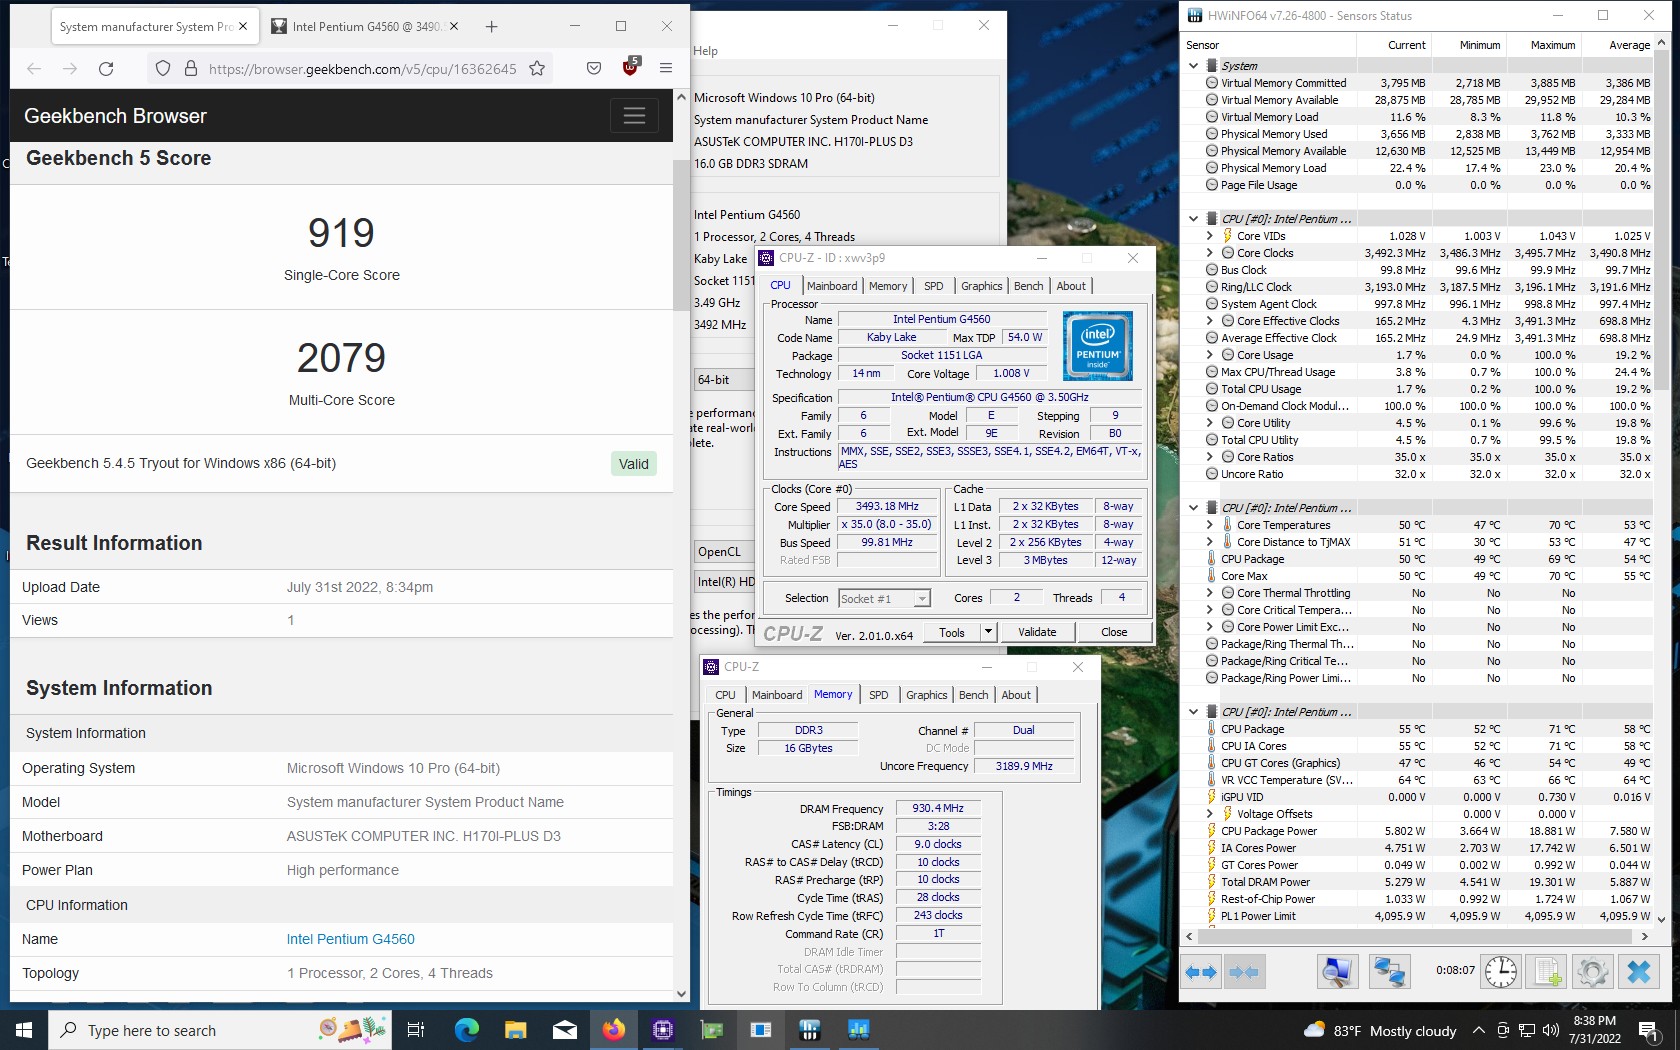Click Close button in CPU-Z
The width and height of the screenshot is (1680, 1050).
tap(1114, 632)
